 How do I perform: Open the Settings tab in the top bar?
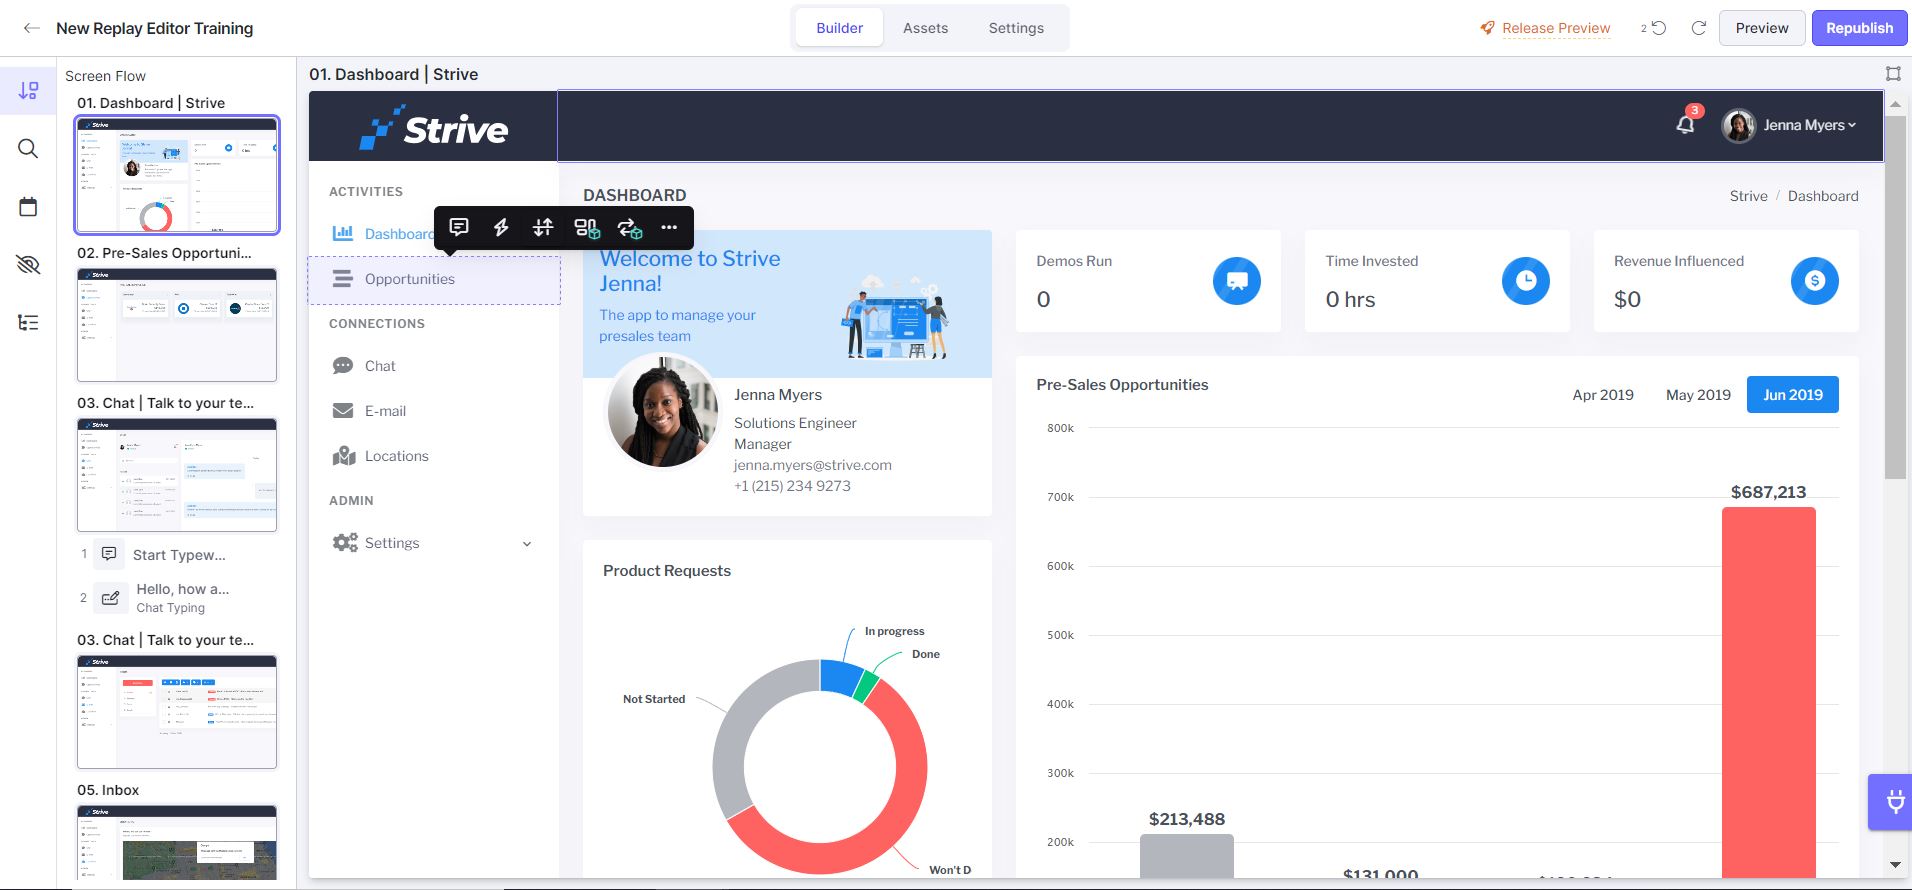(x=1016, y=28)
